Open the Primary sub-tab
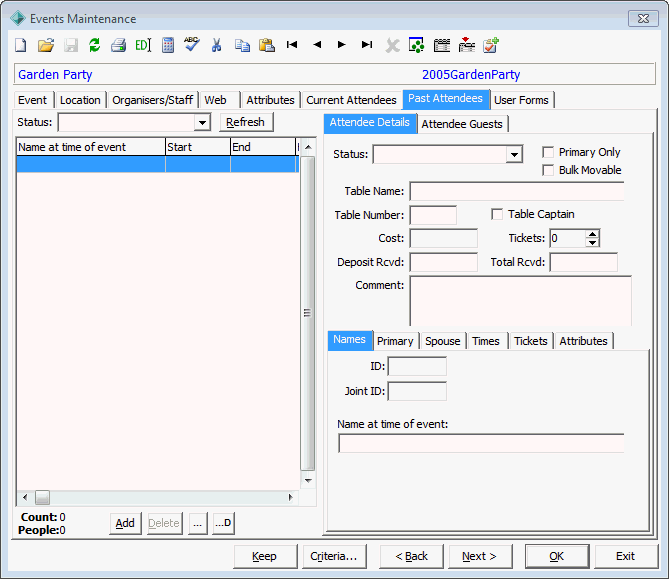The image size is (669, 579). click(395, 341)
